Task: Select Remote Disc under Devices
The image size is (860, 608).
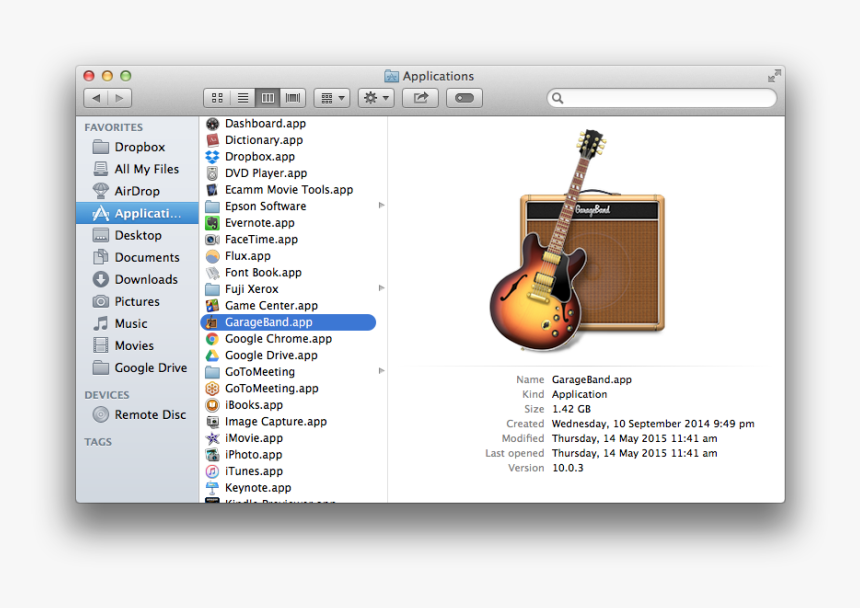Action: coord(137,414)
